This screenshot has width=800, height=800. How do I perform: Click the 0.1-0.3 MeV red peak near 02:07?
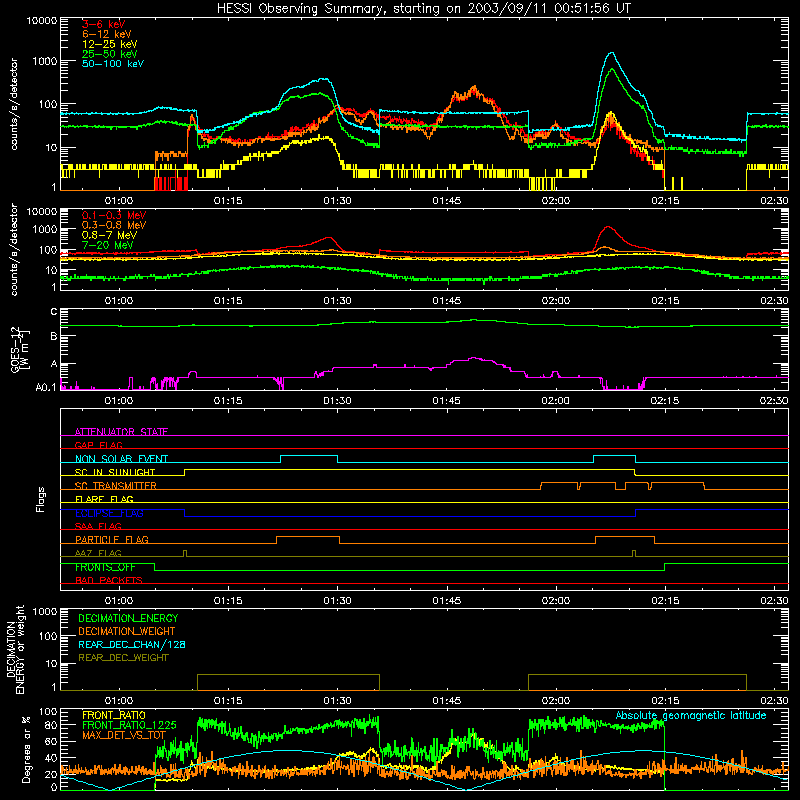(608, 227)
